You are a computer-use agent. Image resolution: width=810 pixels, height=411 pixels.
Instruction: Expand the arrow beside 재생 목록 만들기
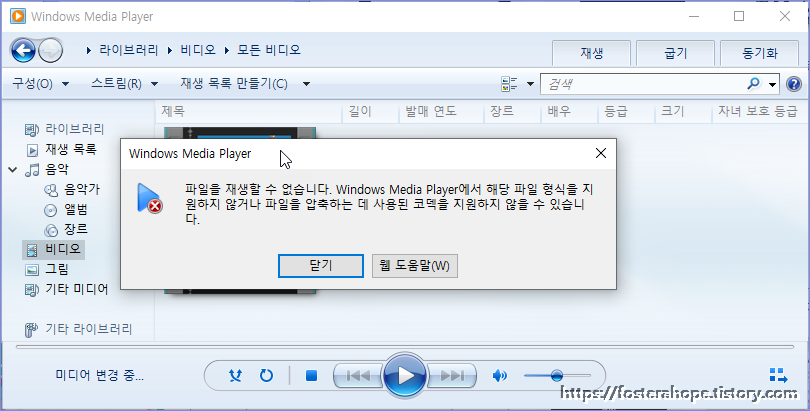306,84
